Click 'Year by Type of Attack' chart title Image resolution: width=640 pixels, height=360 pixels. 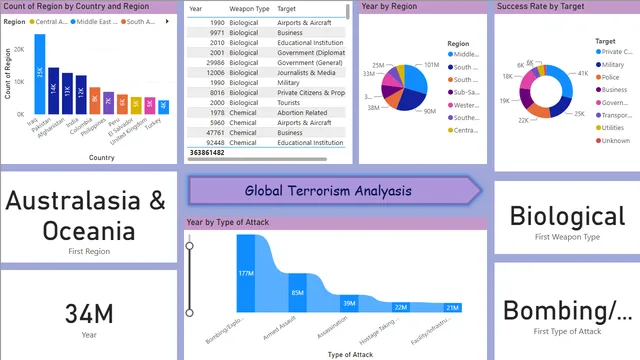pyautogui.click(x=228, y=222)
